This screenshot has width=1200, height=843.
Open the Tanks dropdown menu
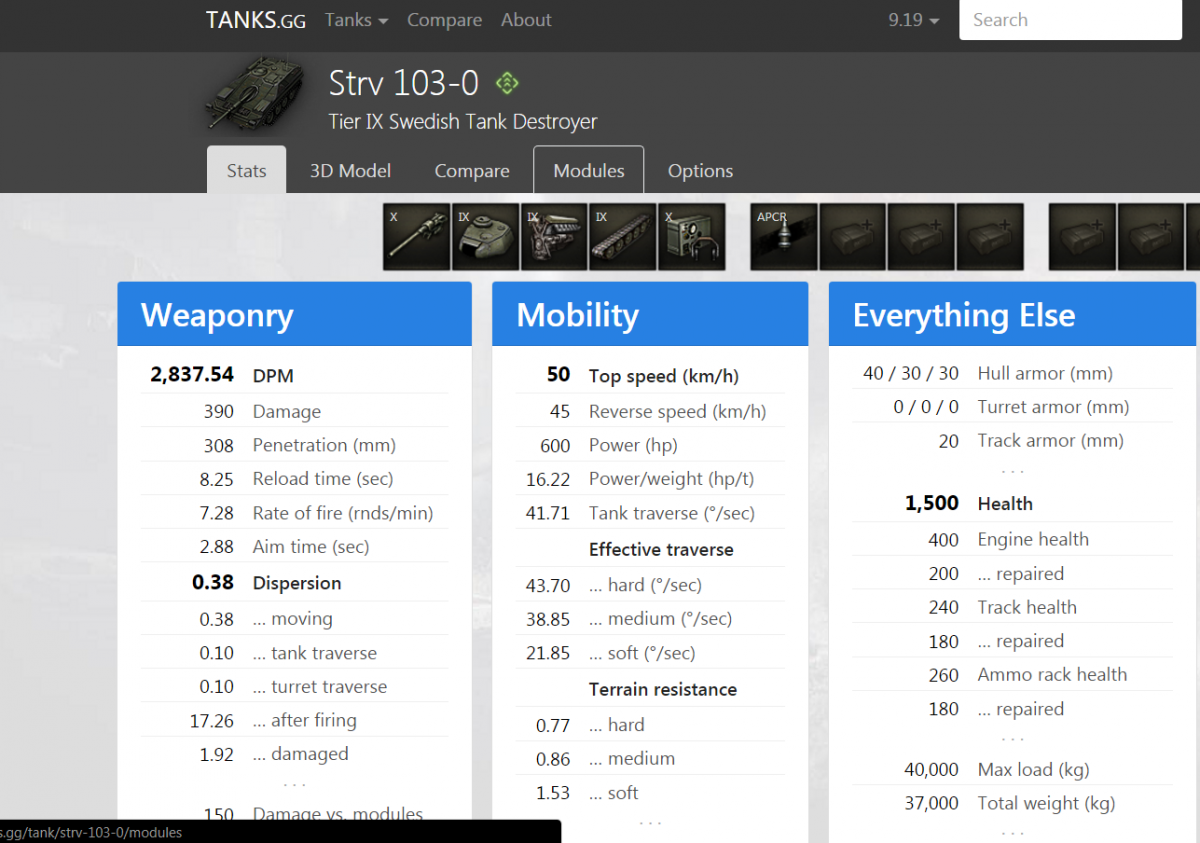pos(356,20)
